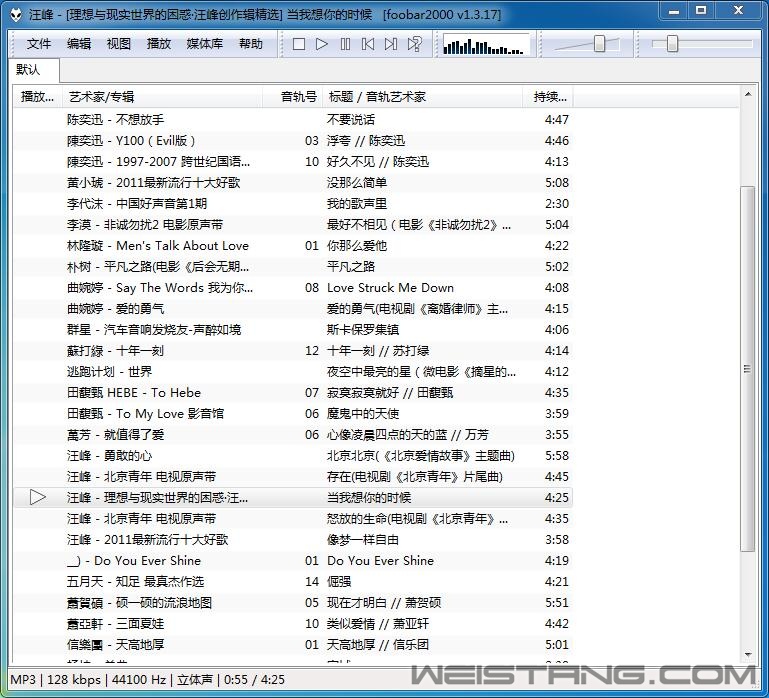Click the spectrum visualizer display
Screen dimensions: 769x698
486,45
